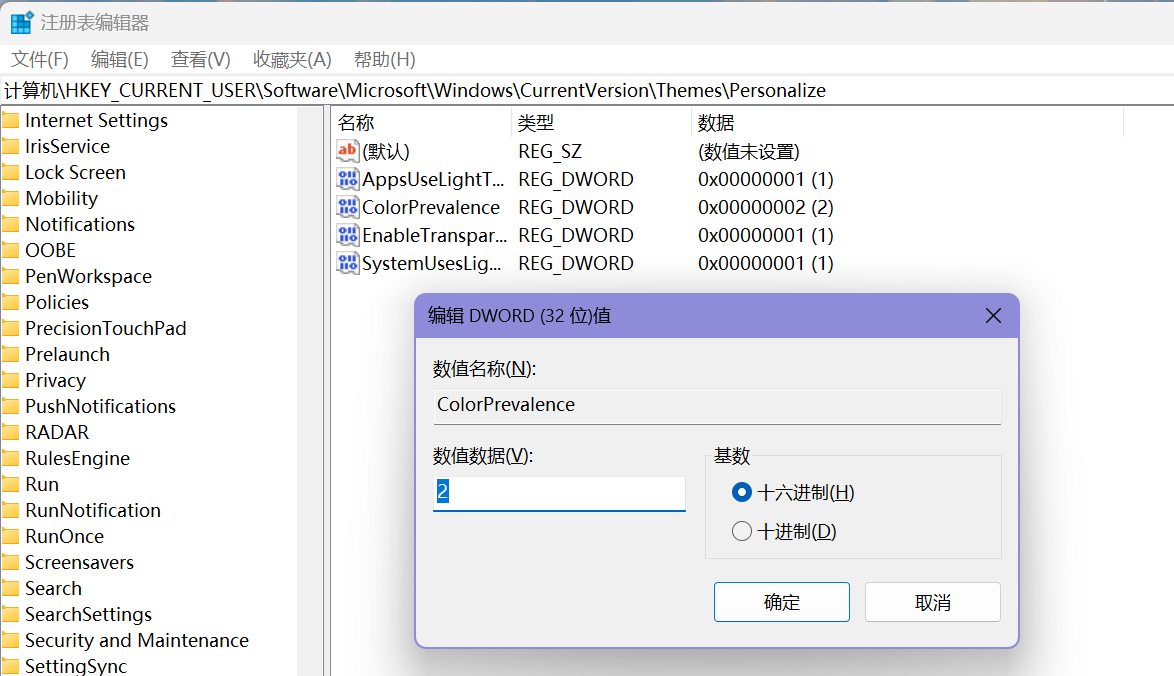Open the 收藏夹(A) favorites menu
The width and height of the screenshot is (1174, 676).
(x=292, y=60)
